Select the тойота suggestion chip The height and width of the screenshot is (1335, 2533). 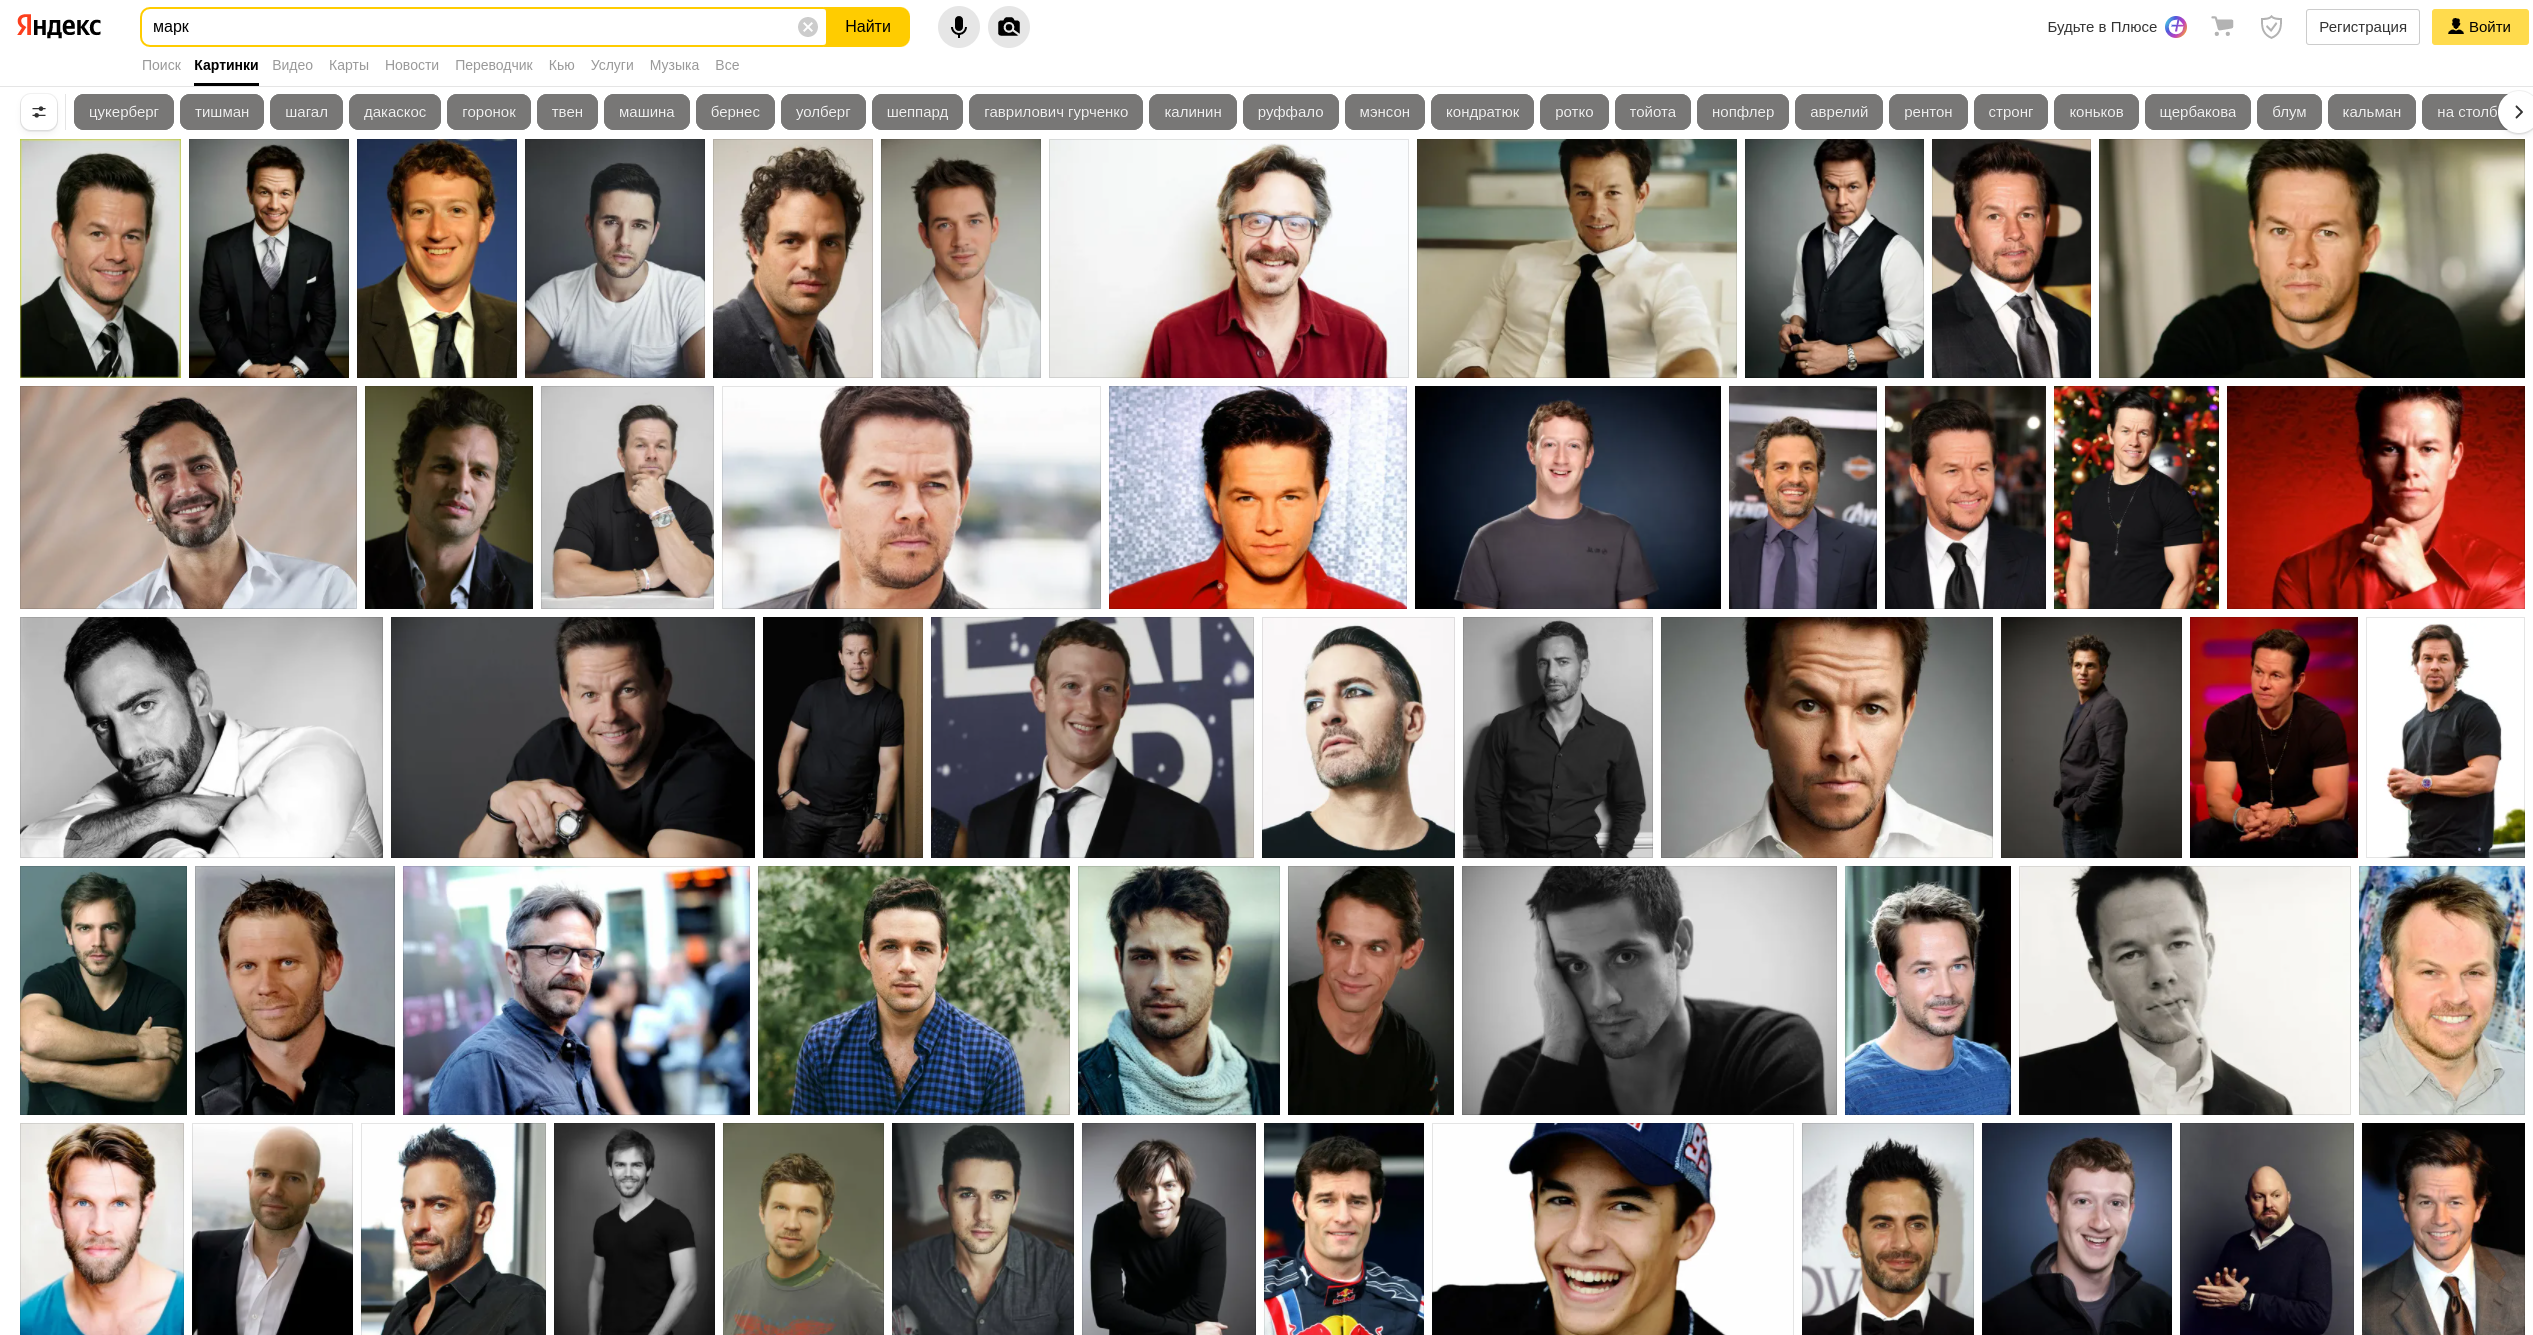pyautogui.click(x=1652, y=112)
